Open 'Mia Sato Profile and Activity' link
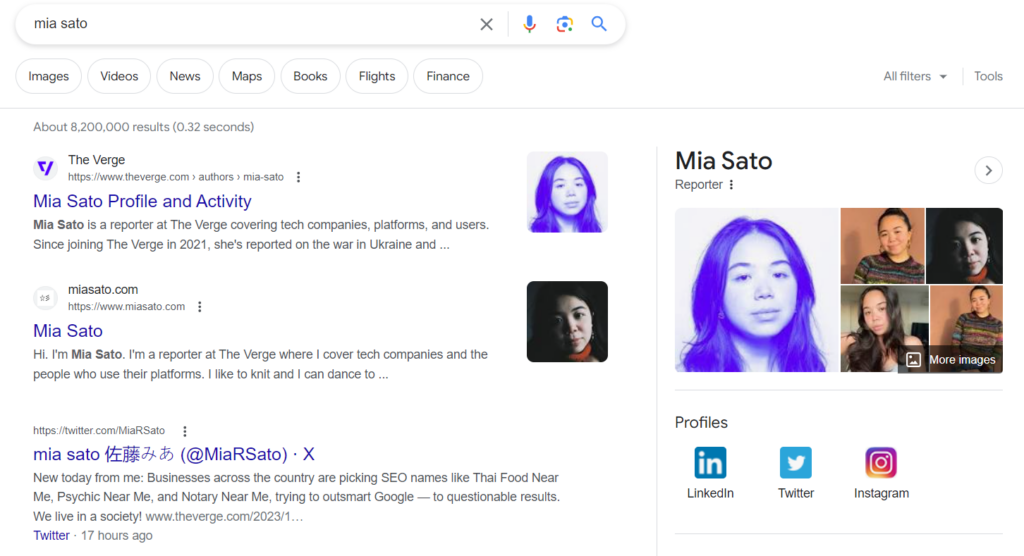Viewport: 1024px width, 556px height. [142, 201]
